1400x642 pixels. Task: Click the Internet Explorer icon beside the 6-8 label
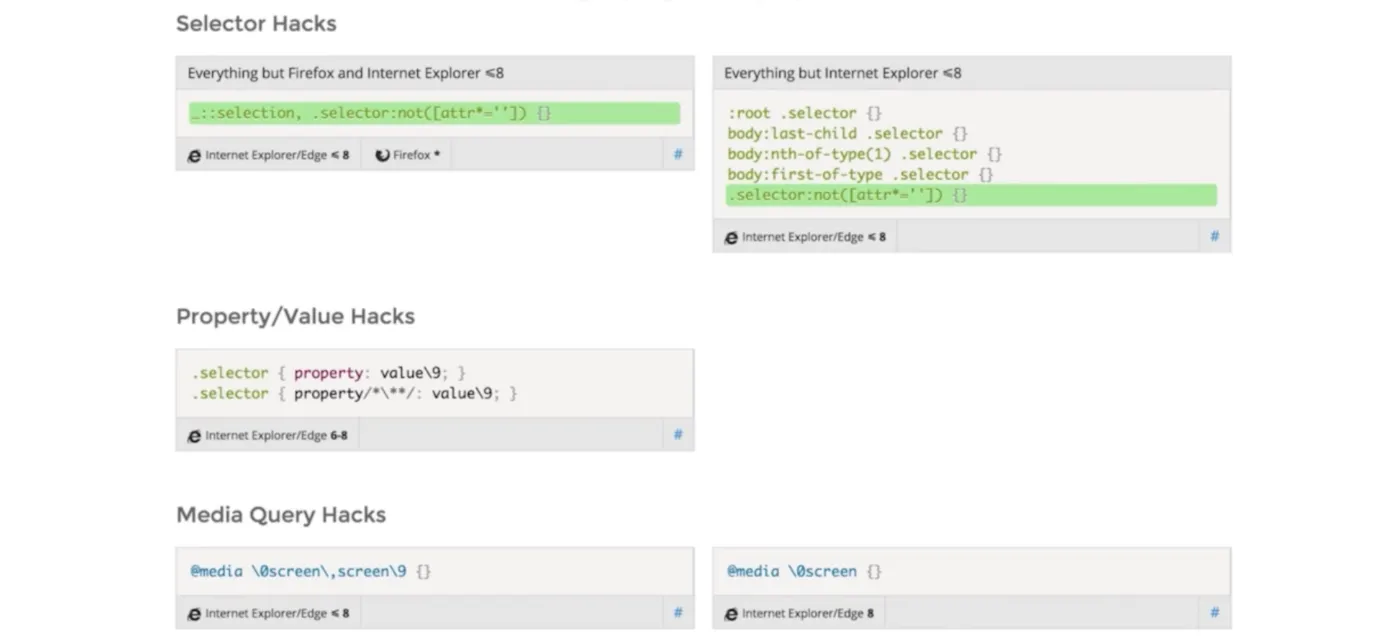click(x=194, y=436)
